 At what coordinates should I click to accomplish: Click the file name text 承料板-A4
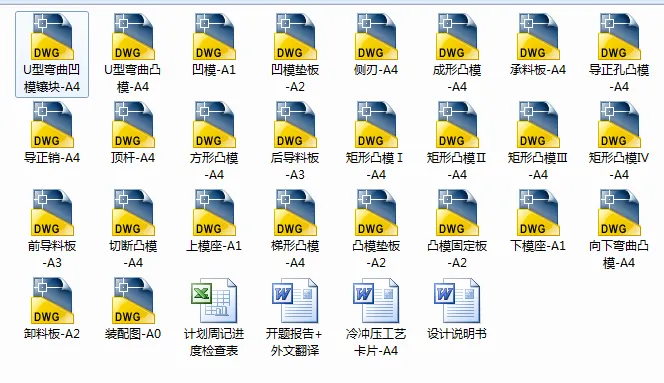(538, 69)
